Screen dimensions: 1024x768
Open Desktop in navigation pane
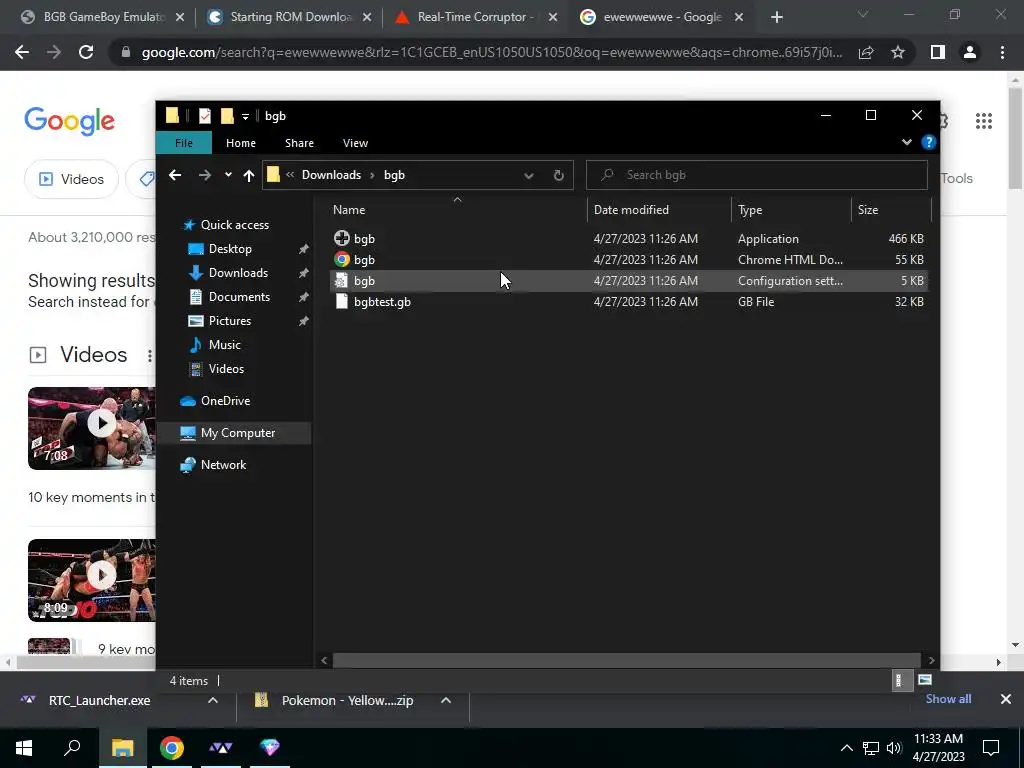230,249
